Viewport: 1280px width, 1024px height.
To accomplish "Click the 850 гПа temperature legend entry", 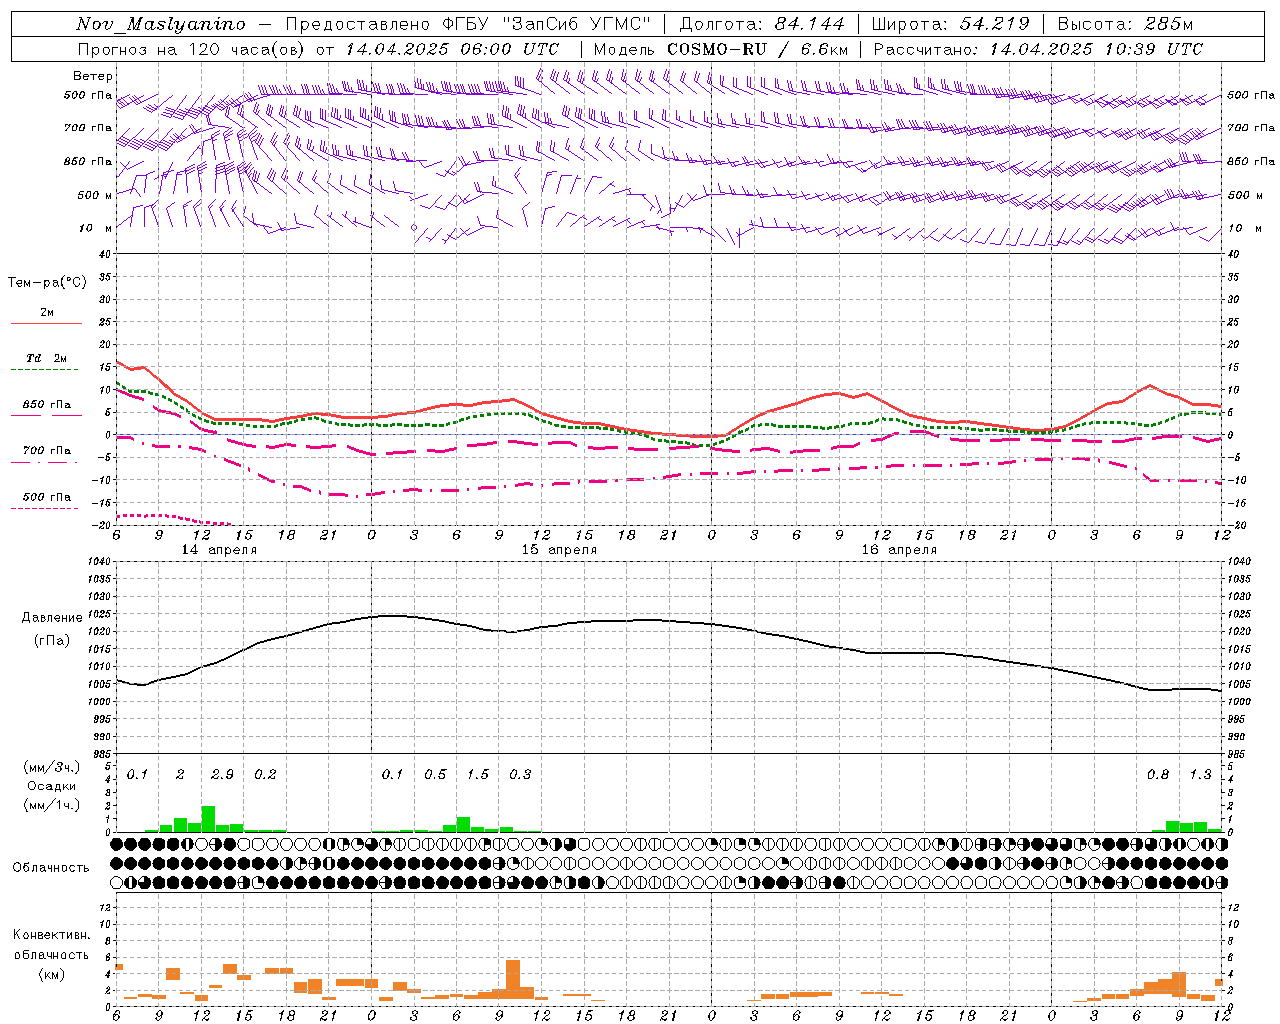I will tap(47, 405).
